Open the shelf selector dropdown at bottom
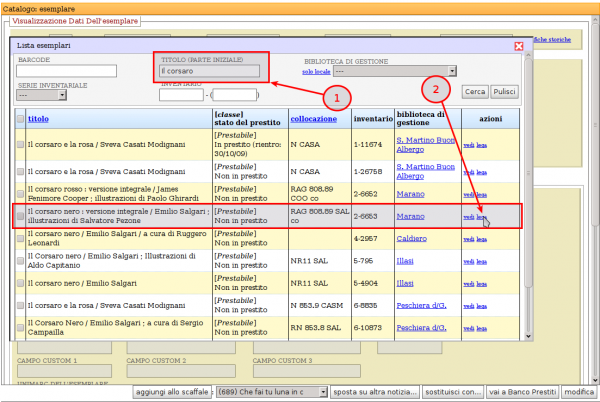 point(271,391)
